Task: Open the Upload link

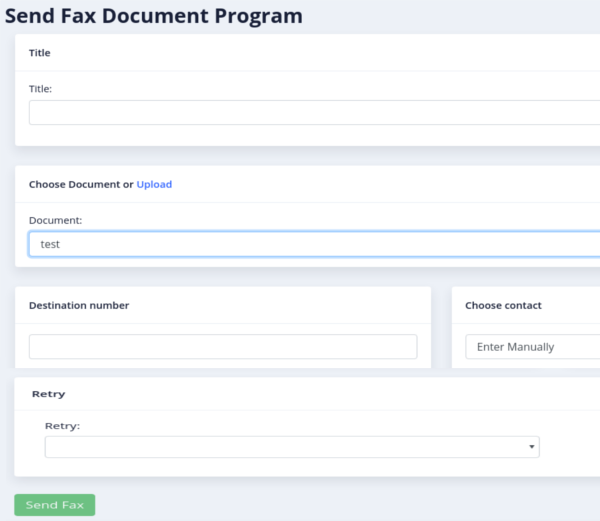Action: tap(154, 184)
